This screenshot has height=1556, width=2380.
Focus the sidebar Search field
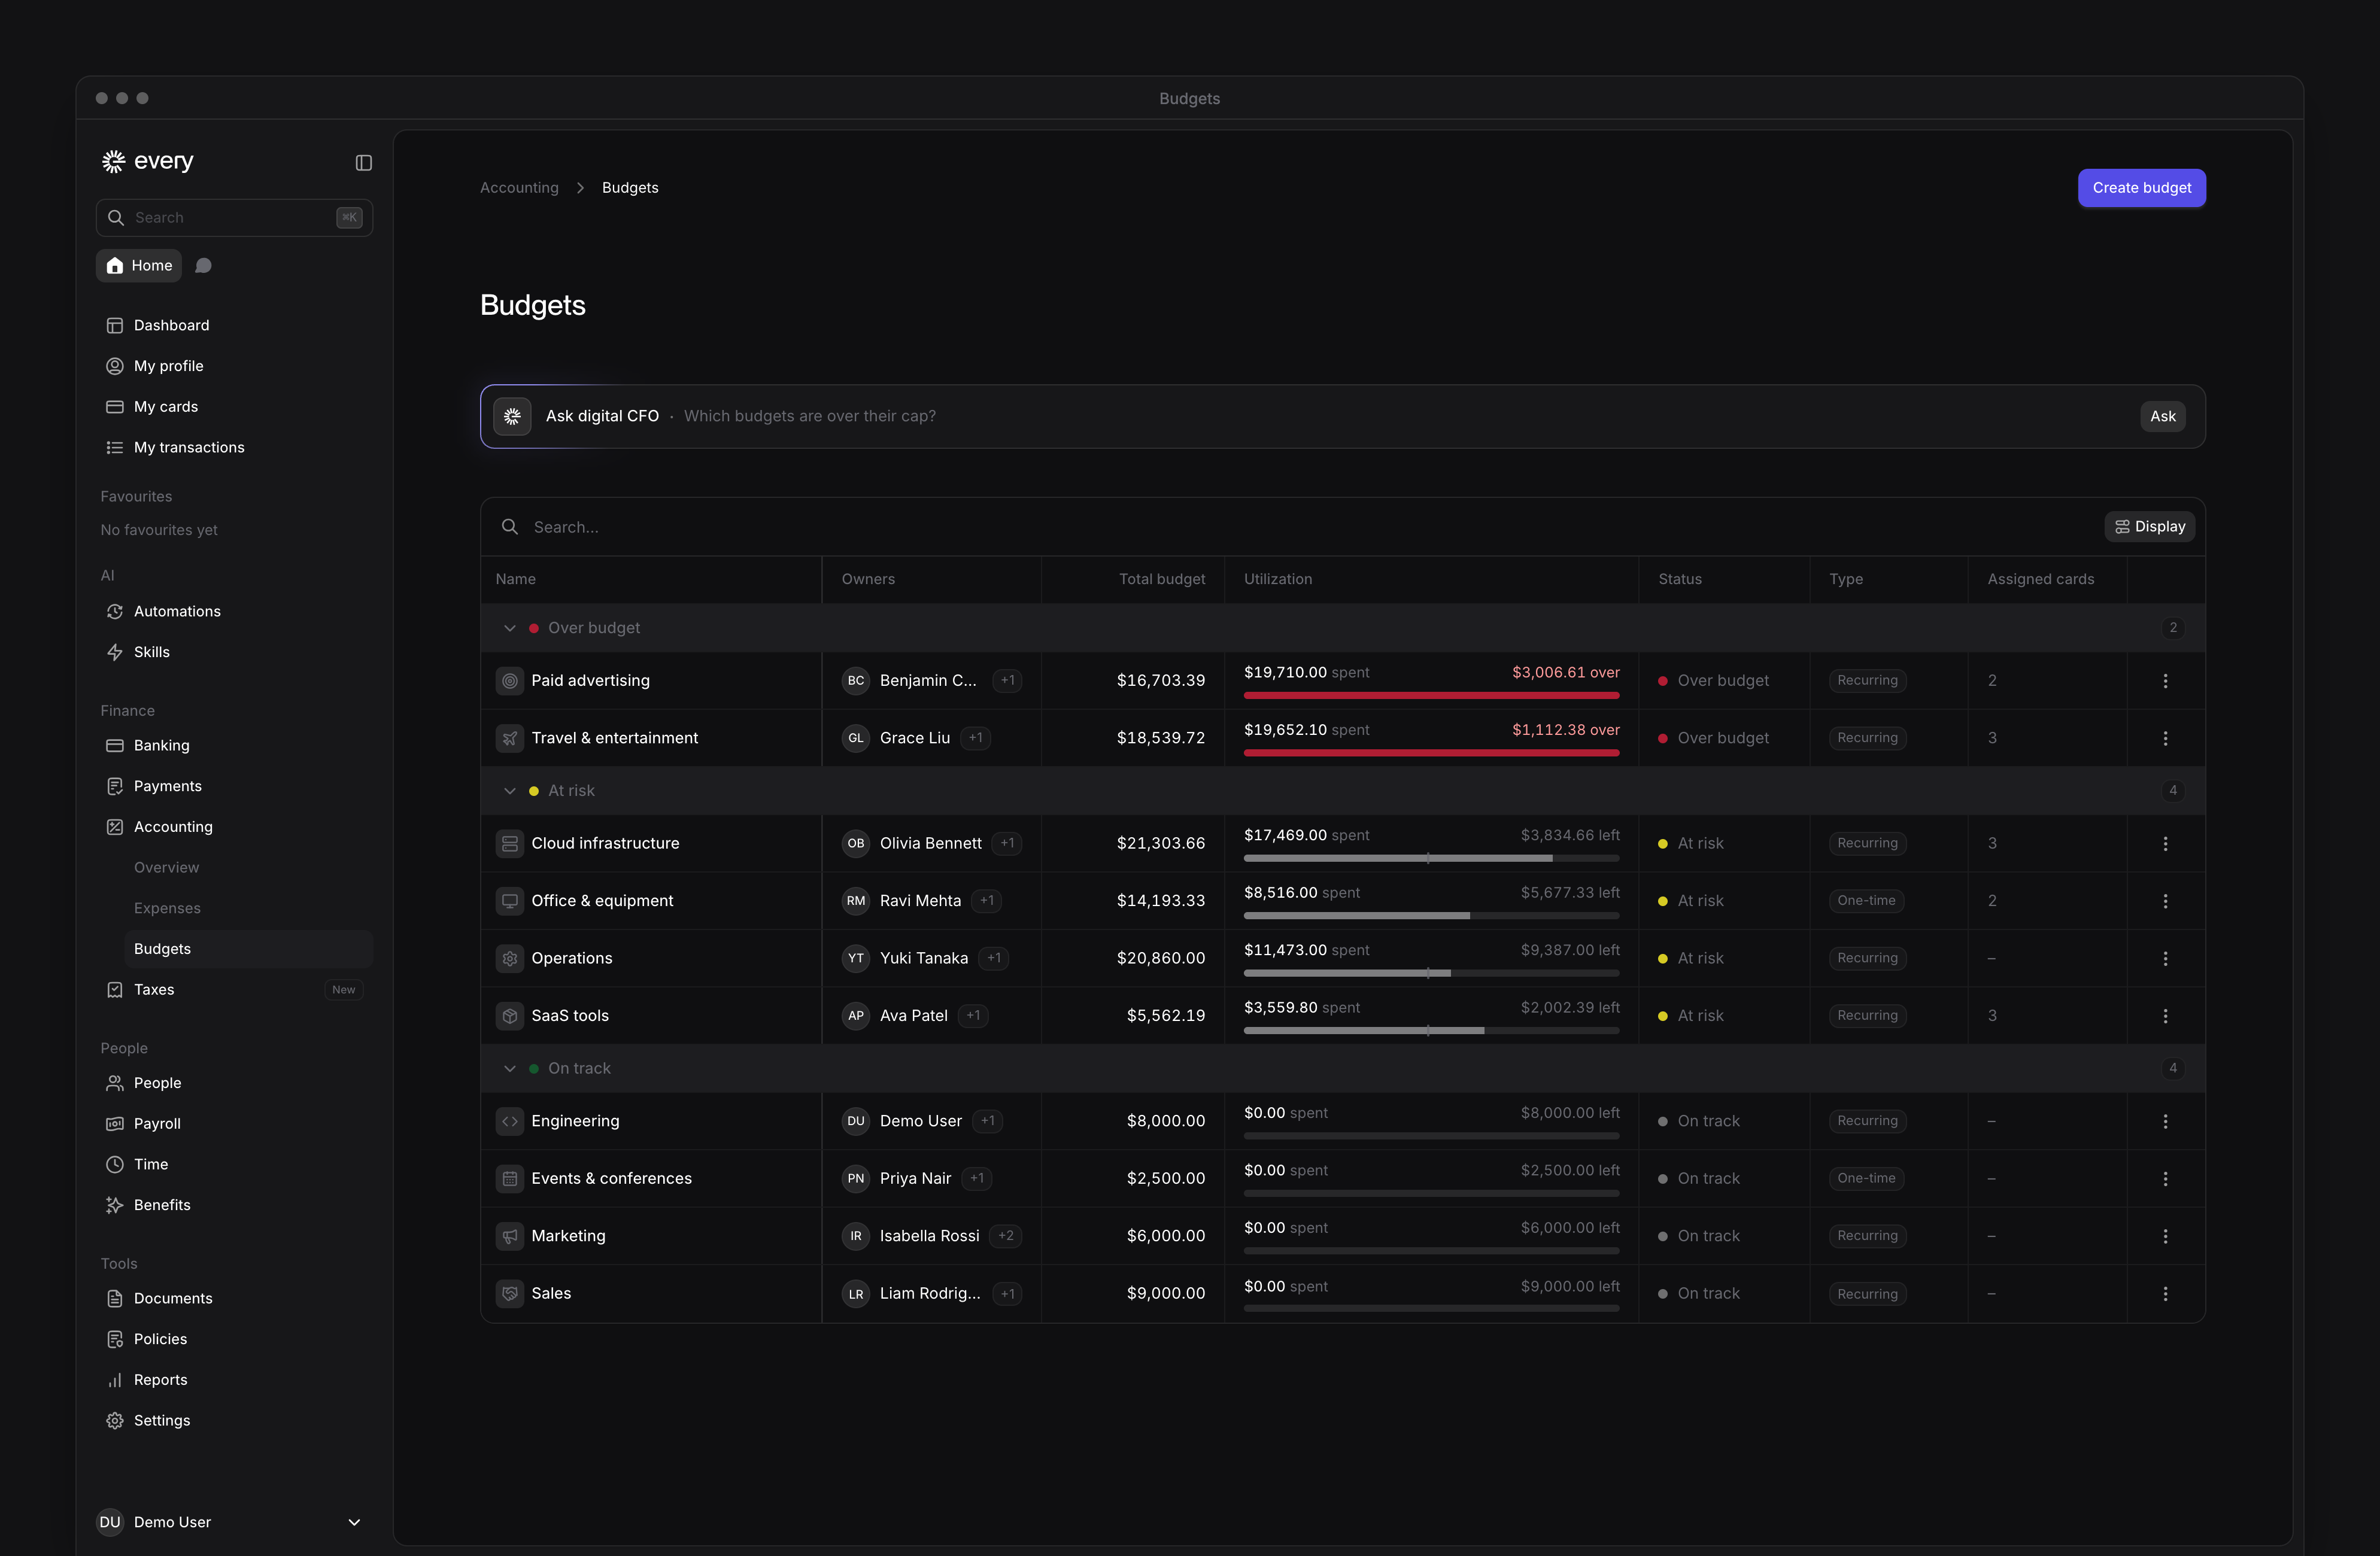234,218
